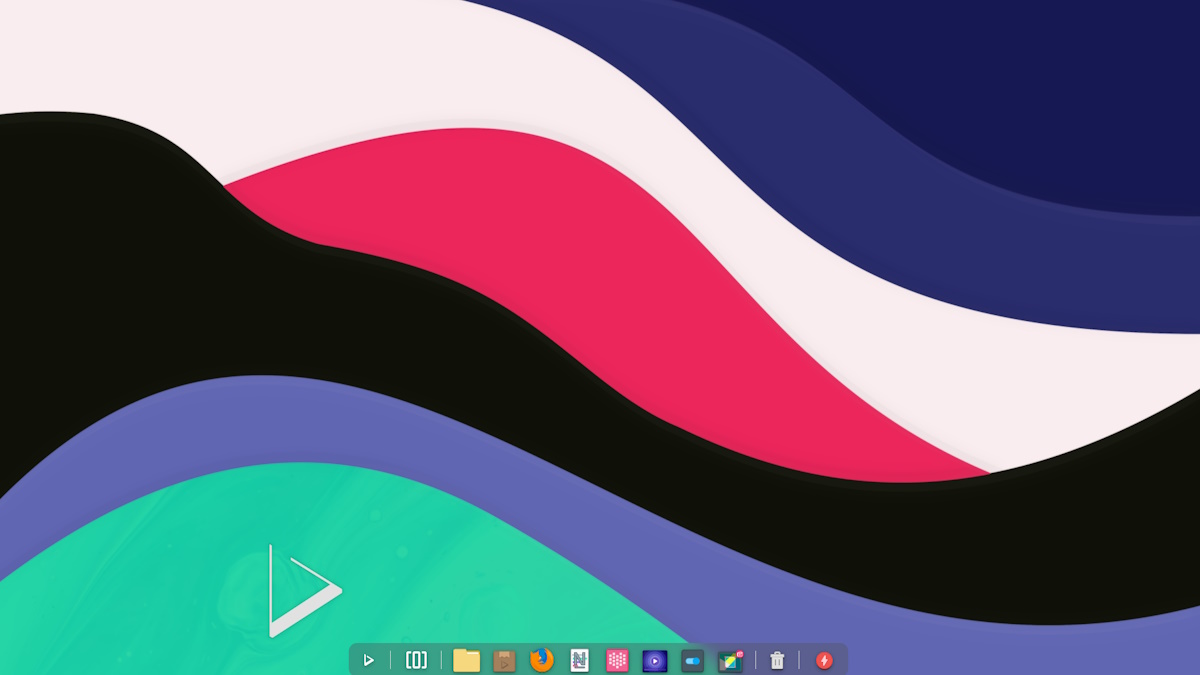Open the colorful app with notification badge
The height and width of the screenshot is (675, 1200).
(x=730, y=660)
